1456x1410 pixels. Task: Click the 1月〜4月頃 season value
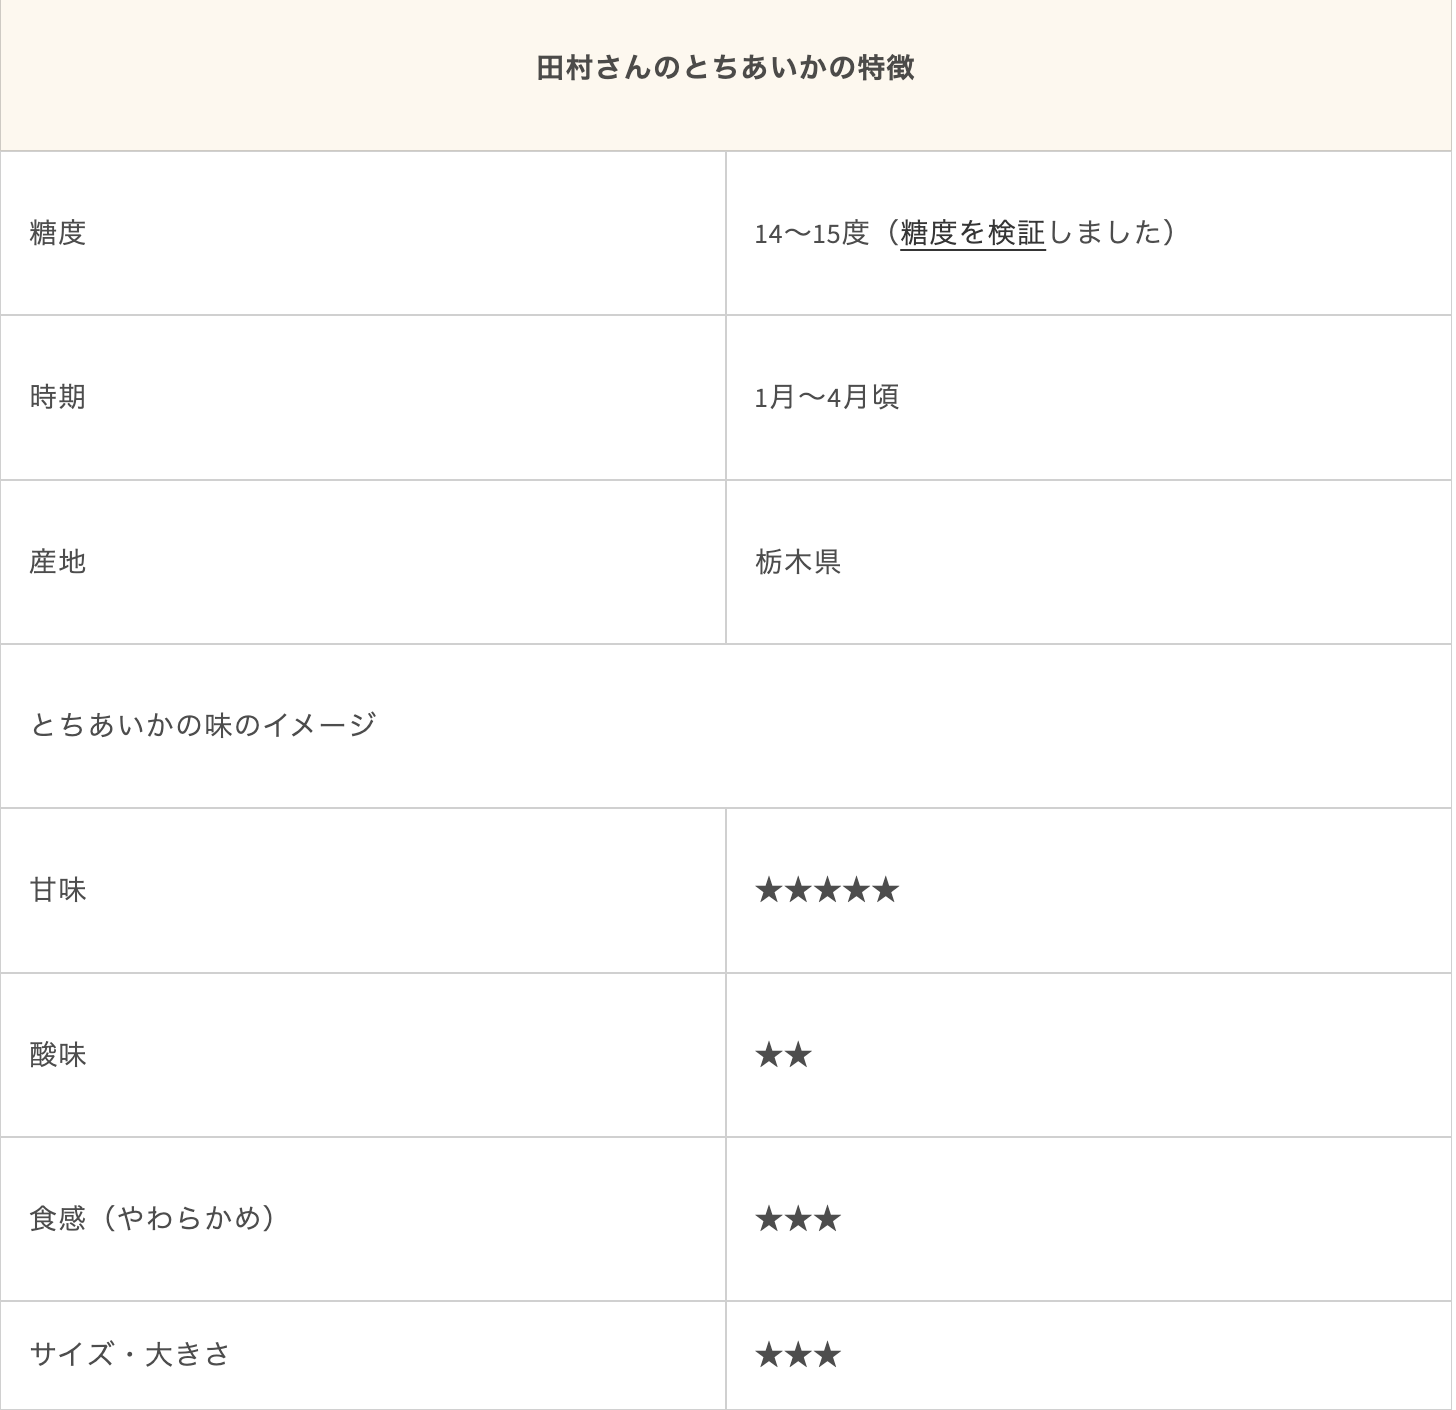coord(827,397)
